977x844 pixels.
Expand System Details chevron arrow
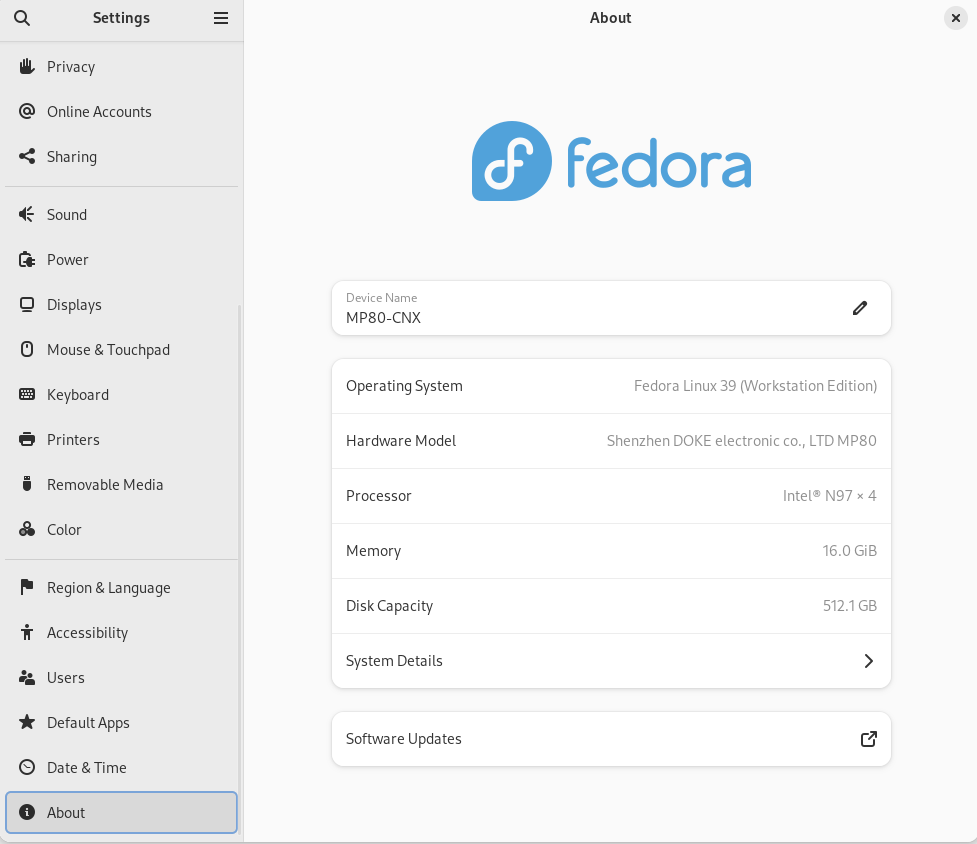(x=869, y=661)
